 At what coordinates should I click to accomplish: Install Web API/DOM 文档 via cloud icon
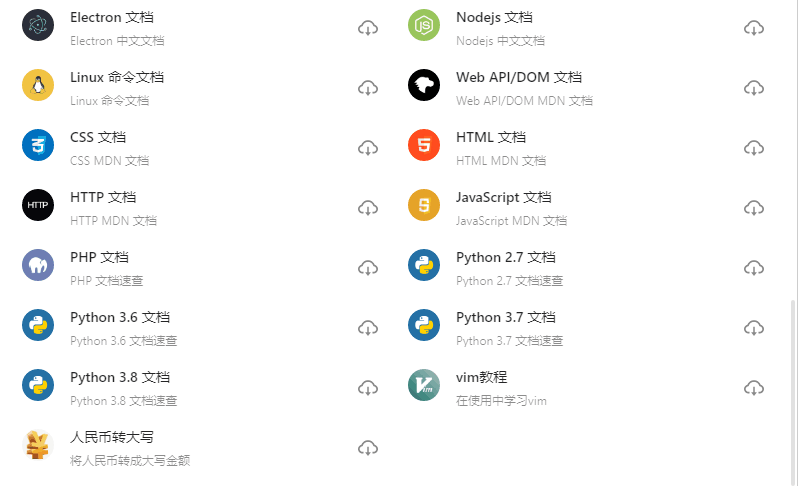[x=754, y=88]
